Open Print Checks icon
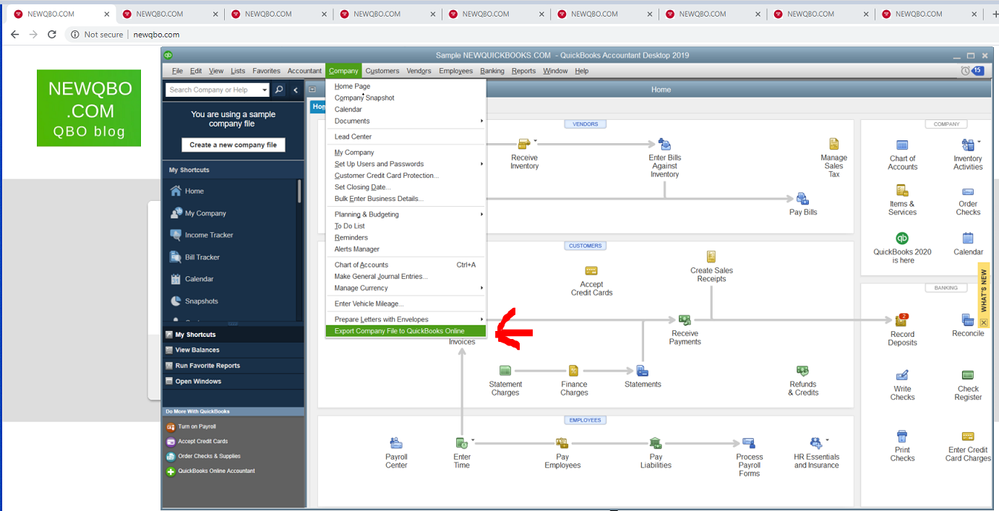Image resolution: width=999 pixels, height=511 pixels. (x=902, y=436)
